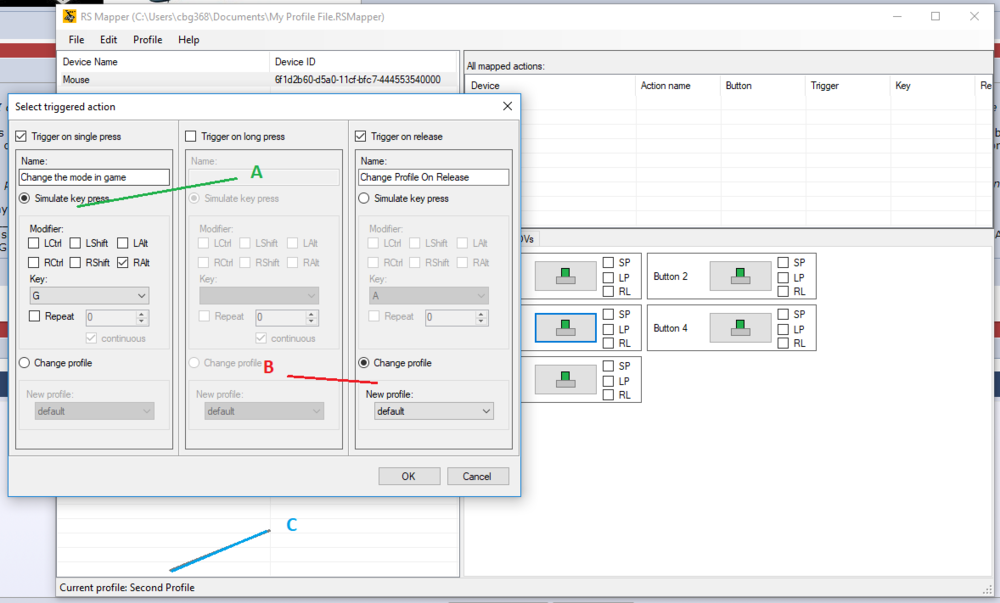Toggle Trigger on single press checkbox
This screenshot has width=1000, height=603.
click(x=21, y=136)
